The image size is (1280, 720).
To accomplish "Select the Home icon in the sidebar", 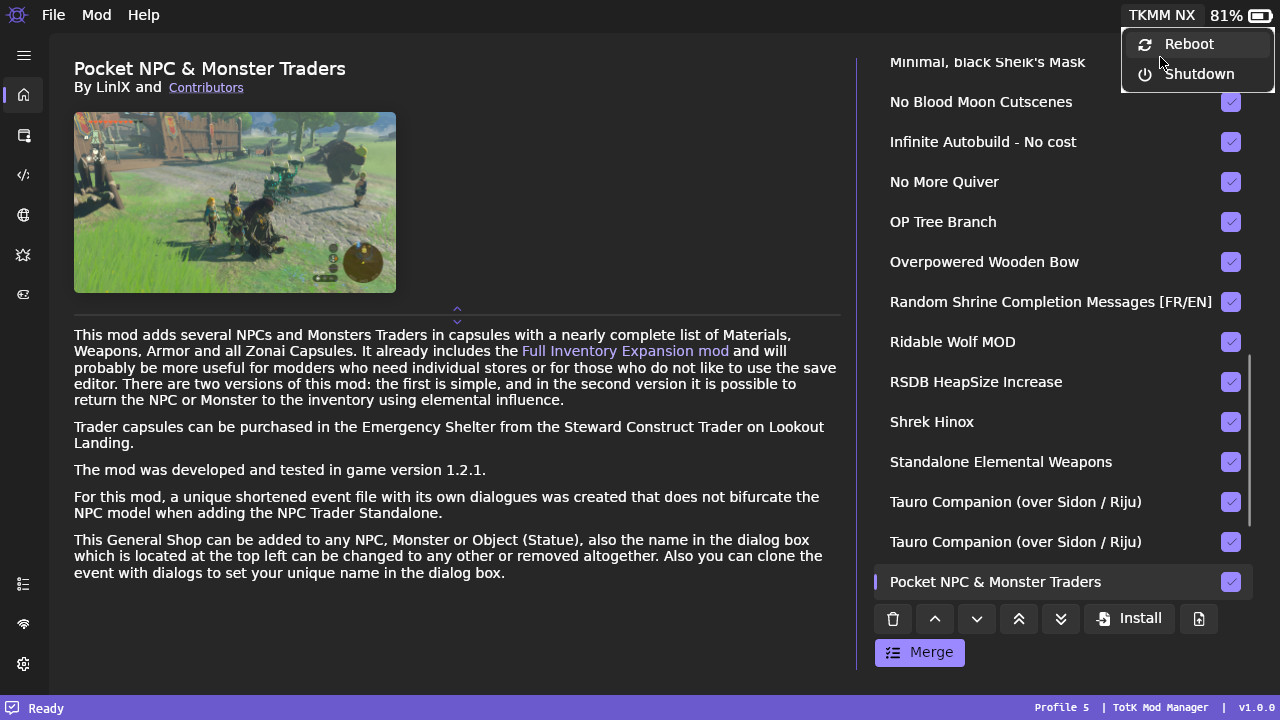I will click(23, 95).
